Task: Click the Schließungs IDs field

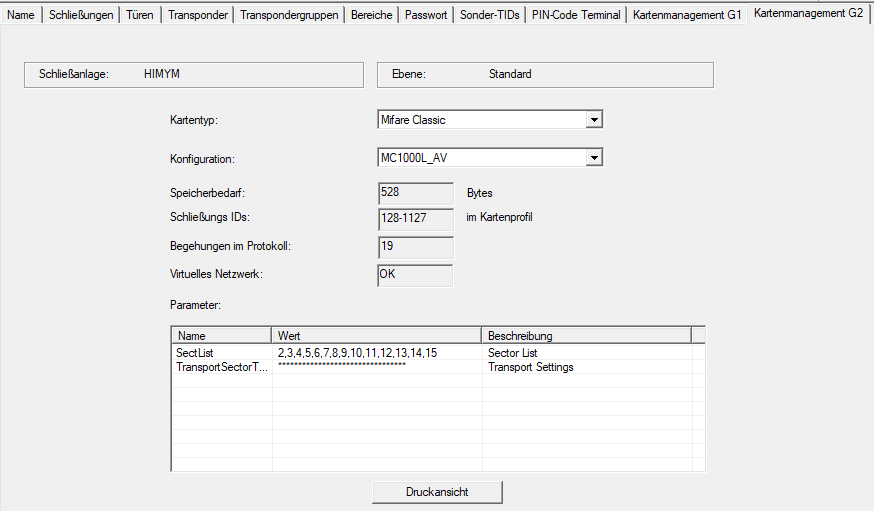Action: pyautogui.click(x=416, y=219)
